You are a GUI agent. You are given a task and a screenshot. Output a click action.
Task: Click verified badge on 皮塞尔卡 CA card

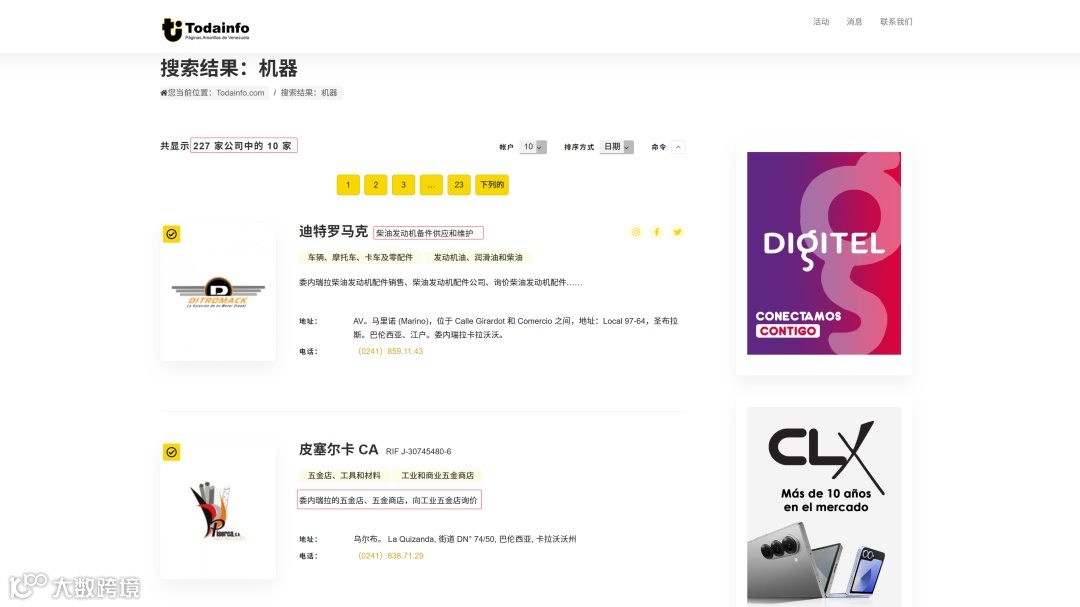[x=172, y=452]
